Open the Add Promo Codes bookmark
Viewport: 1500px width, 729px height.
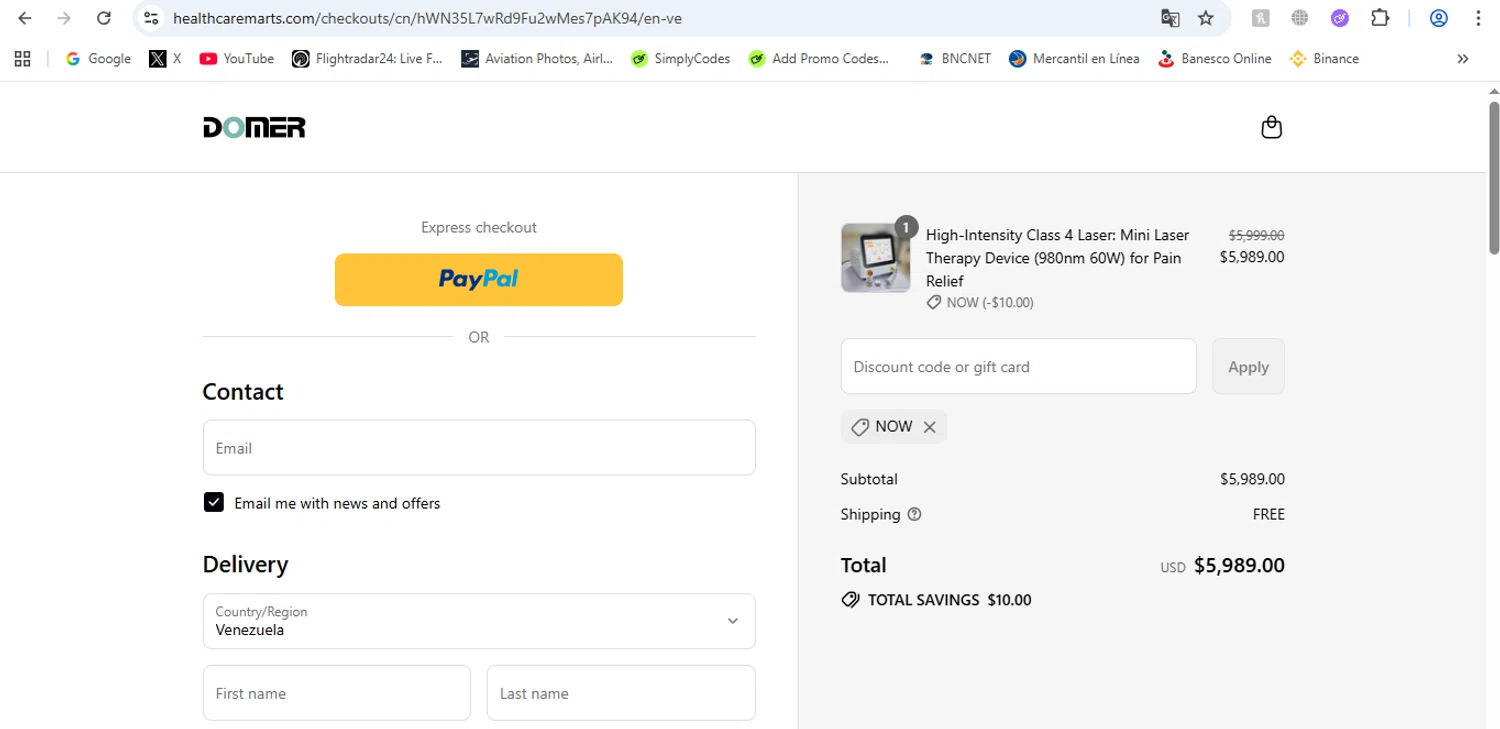[x=818, y=59]
